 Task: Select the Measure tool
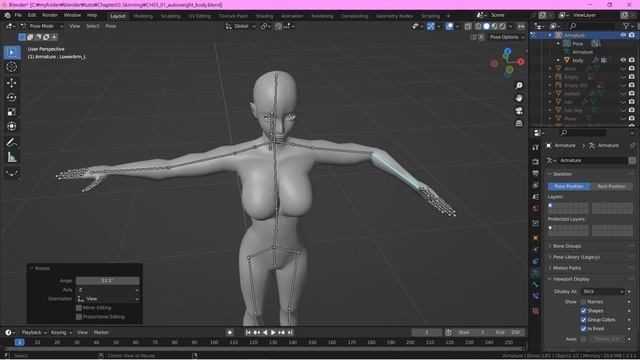point(11,157)
